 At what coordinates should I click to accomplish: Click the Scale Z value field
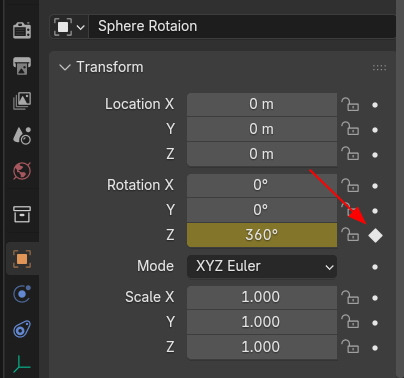click(262, 347)
